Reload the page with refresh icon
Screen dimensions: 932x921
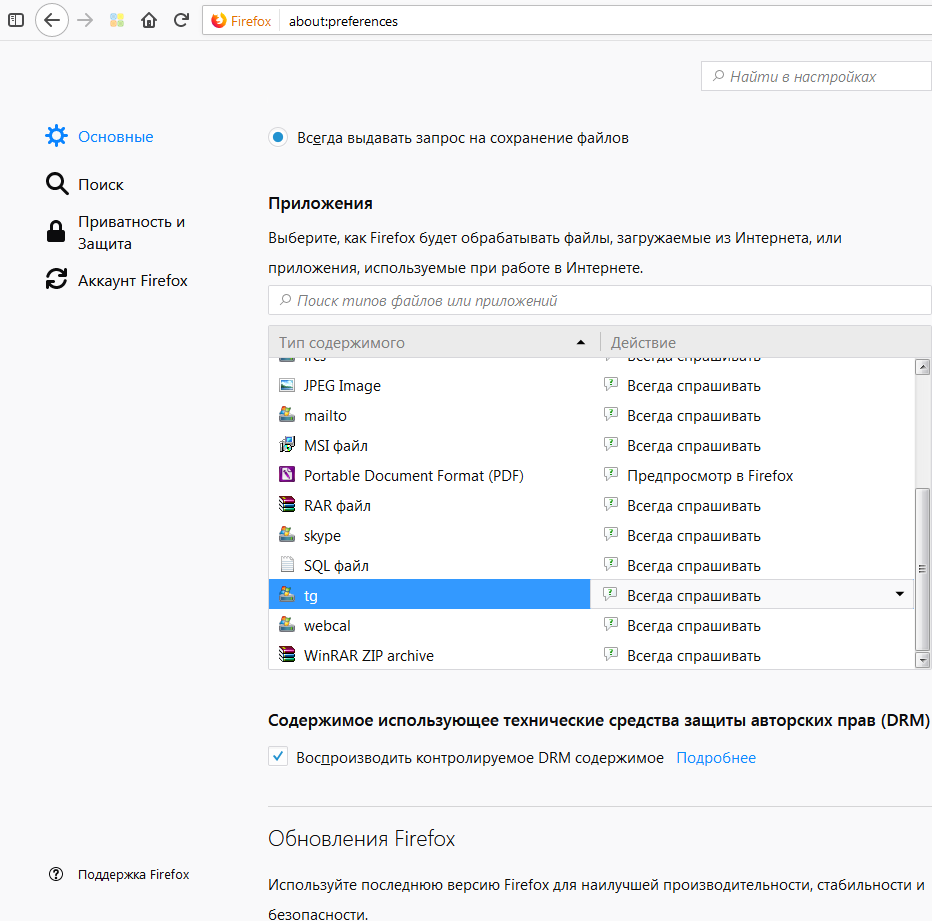click(181, 20)
